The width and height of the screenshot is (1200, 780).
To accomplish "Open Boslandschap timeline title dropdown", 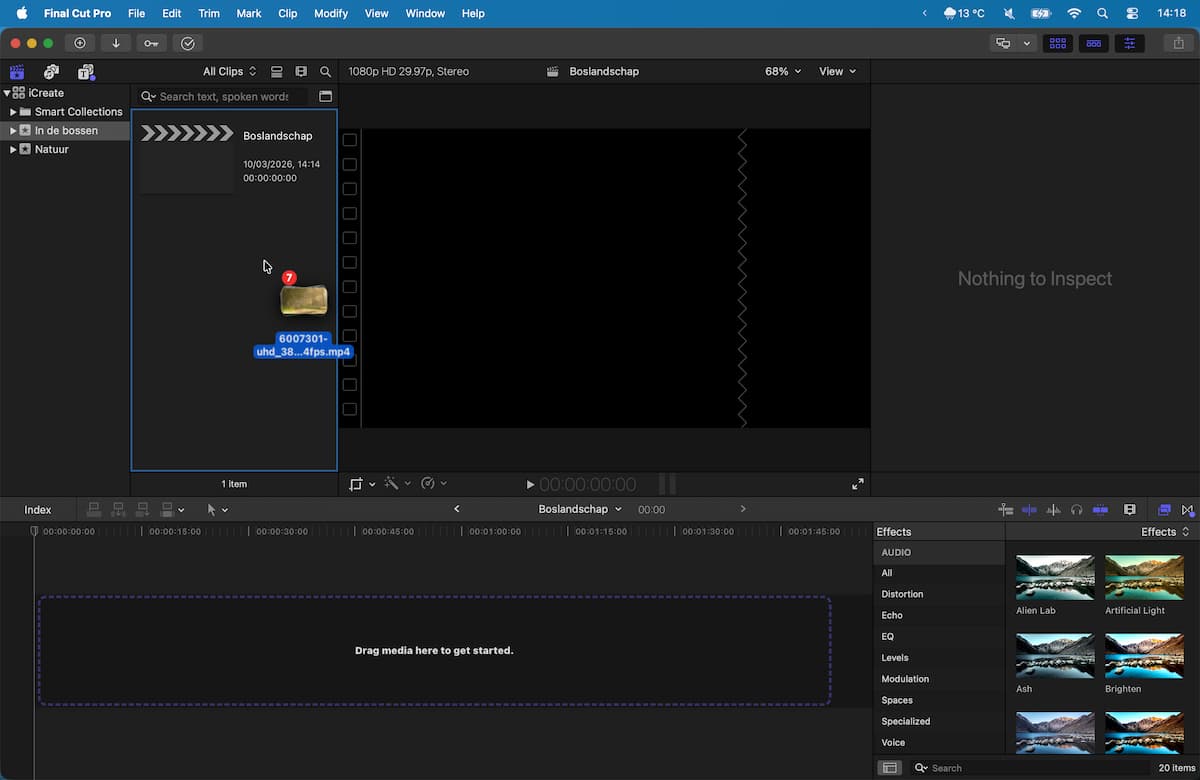I will [580, 510].
